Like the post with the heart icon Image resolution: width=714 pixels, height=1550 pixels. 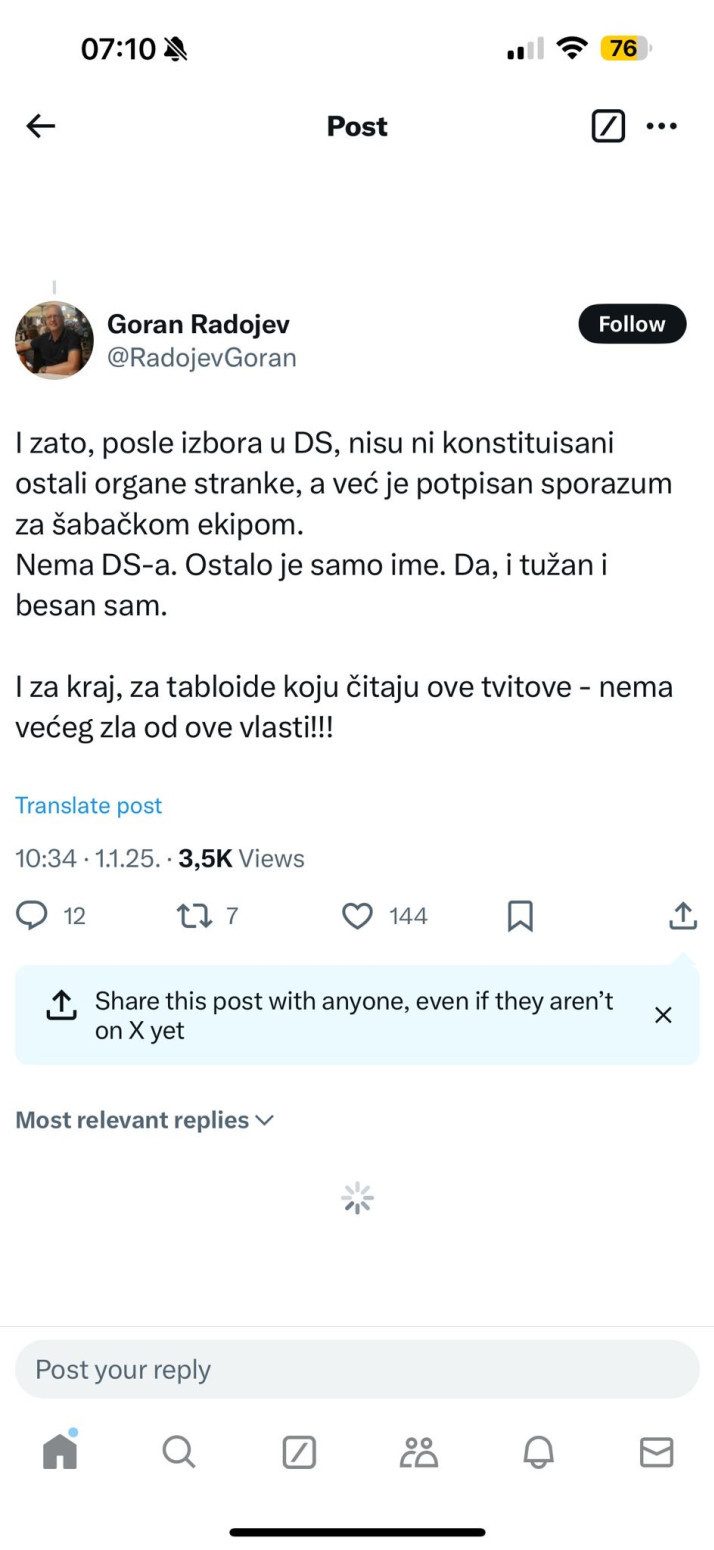coord(357,915)
